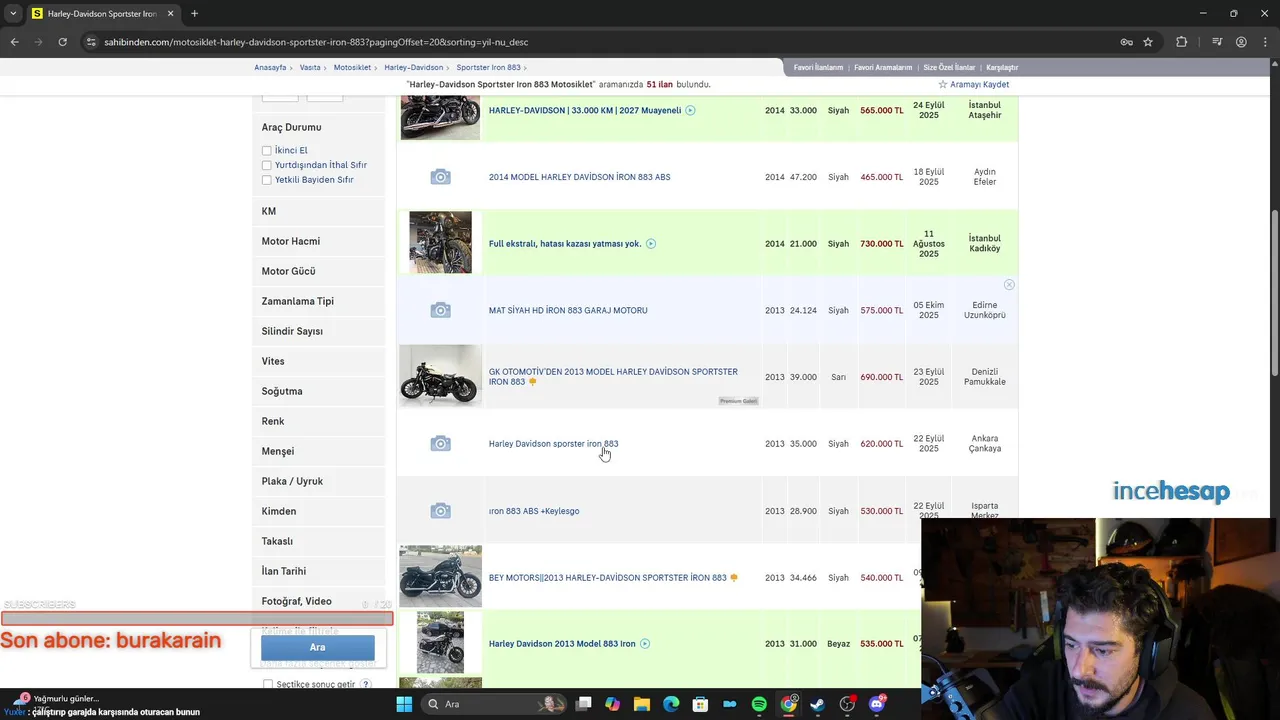Click the Windows taskbar search box
Screen dimensions: 1280x720
[494, 704]
